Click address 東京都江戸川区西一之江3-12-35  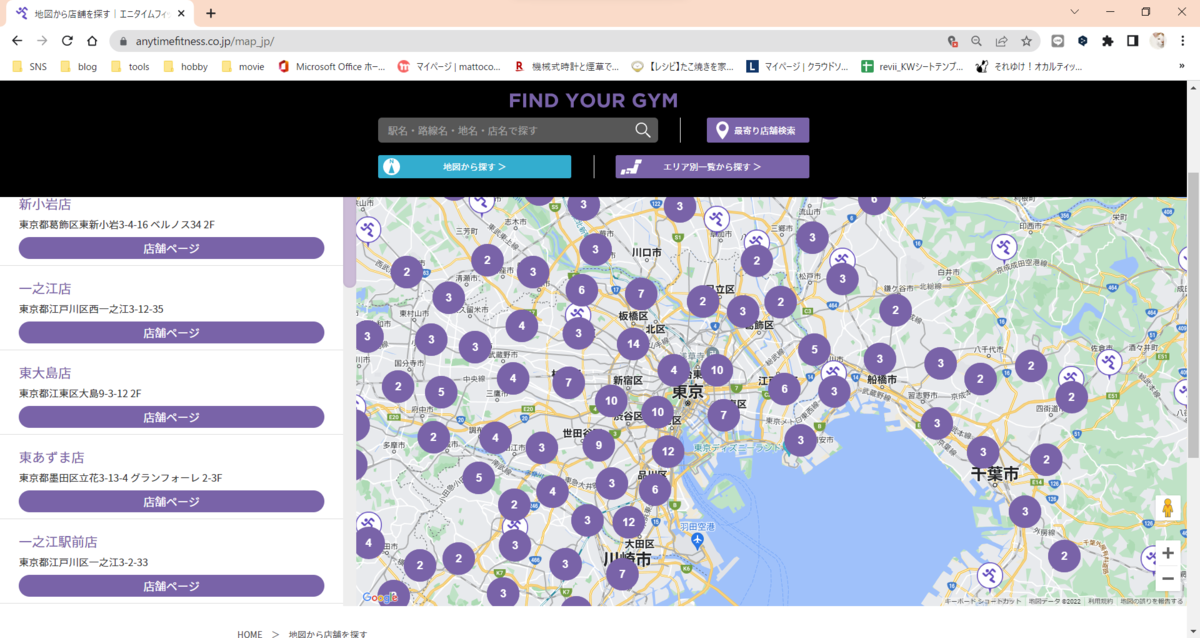[91, 309]
